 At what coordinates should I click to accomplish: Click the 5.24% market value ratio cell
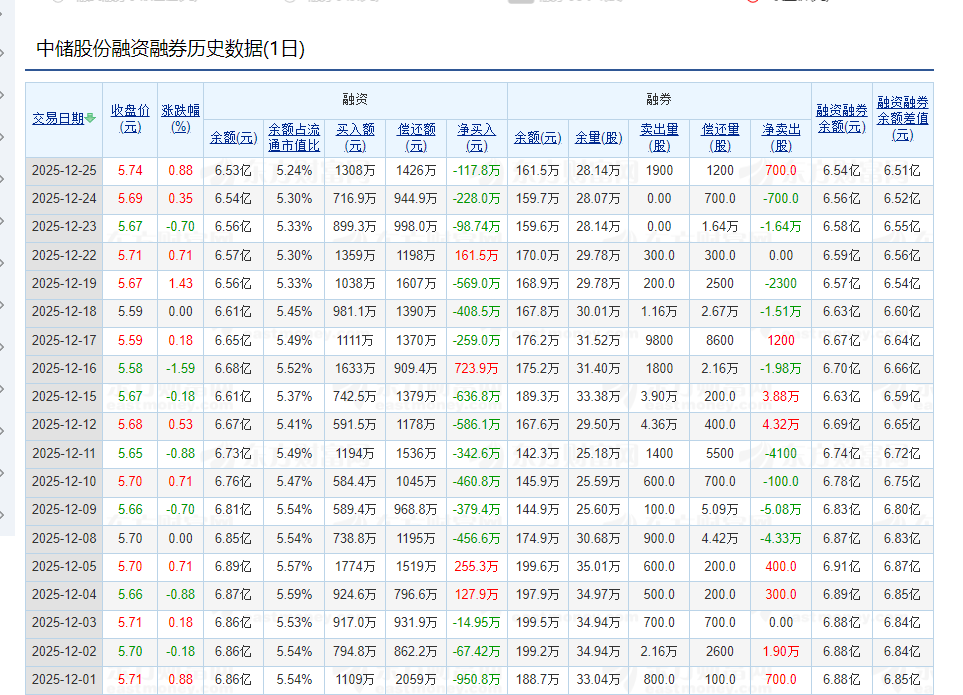294,171
